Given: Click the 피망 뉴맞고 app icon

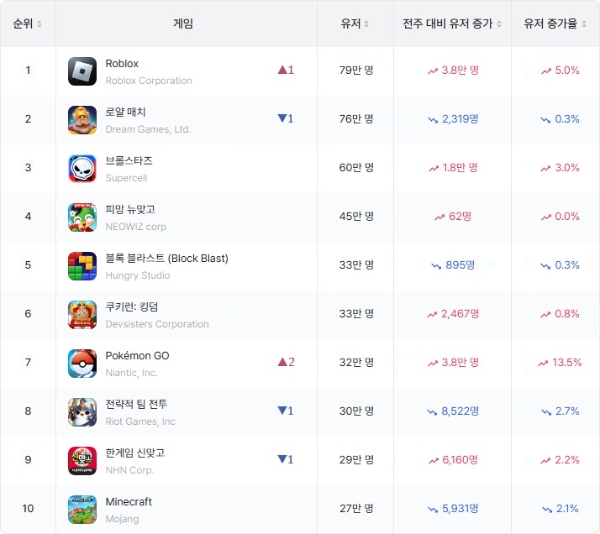Looking at the screenshot, I should click(x=82, y=217).
